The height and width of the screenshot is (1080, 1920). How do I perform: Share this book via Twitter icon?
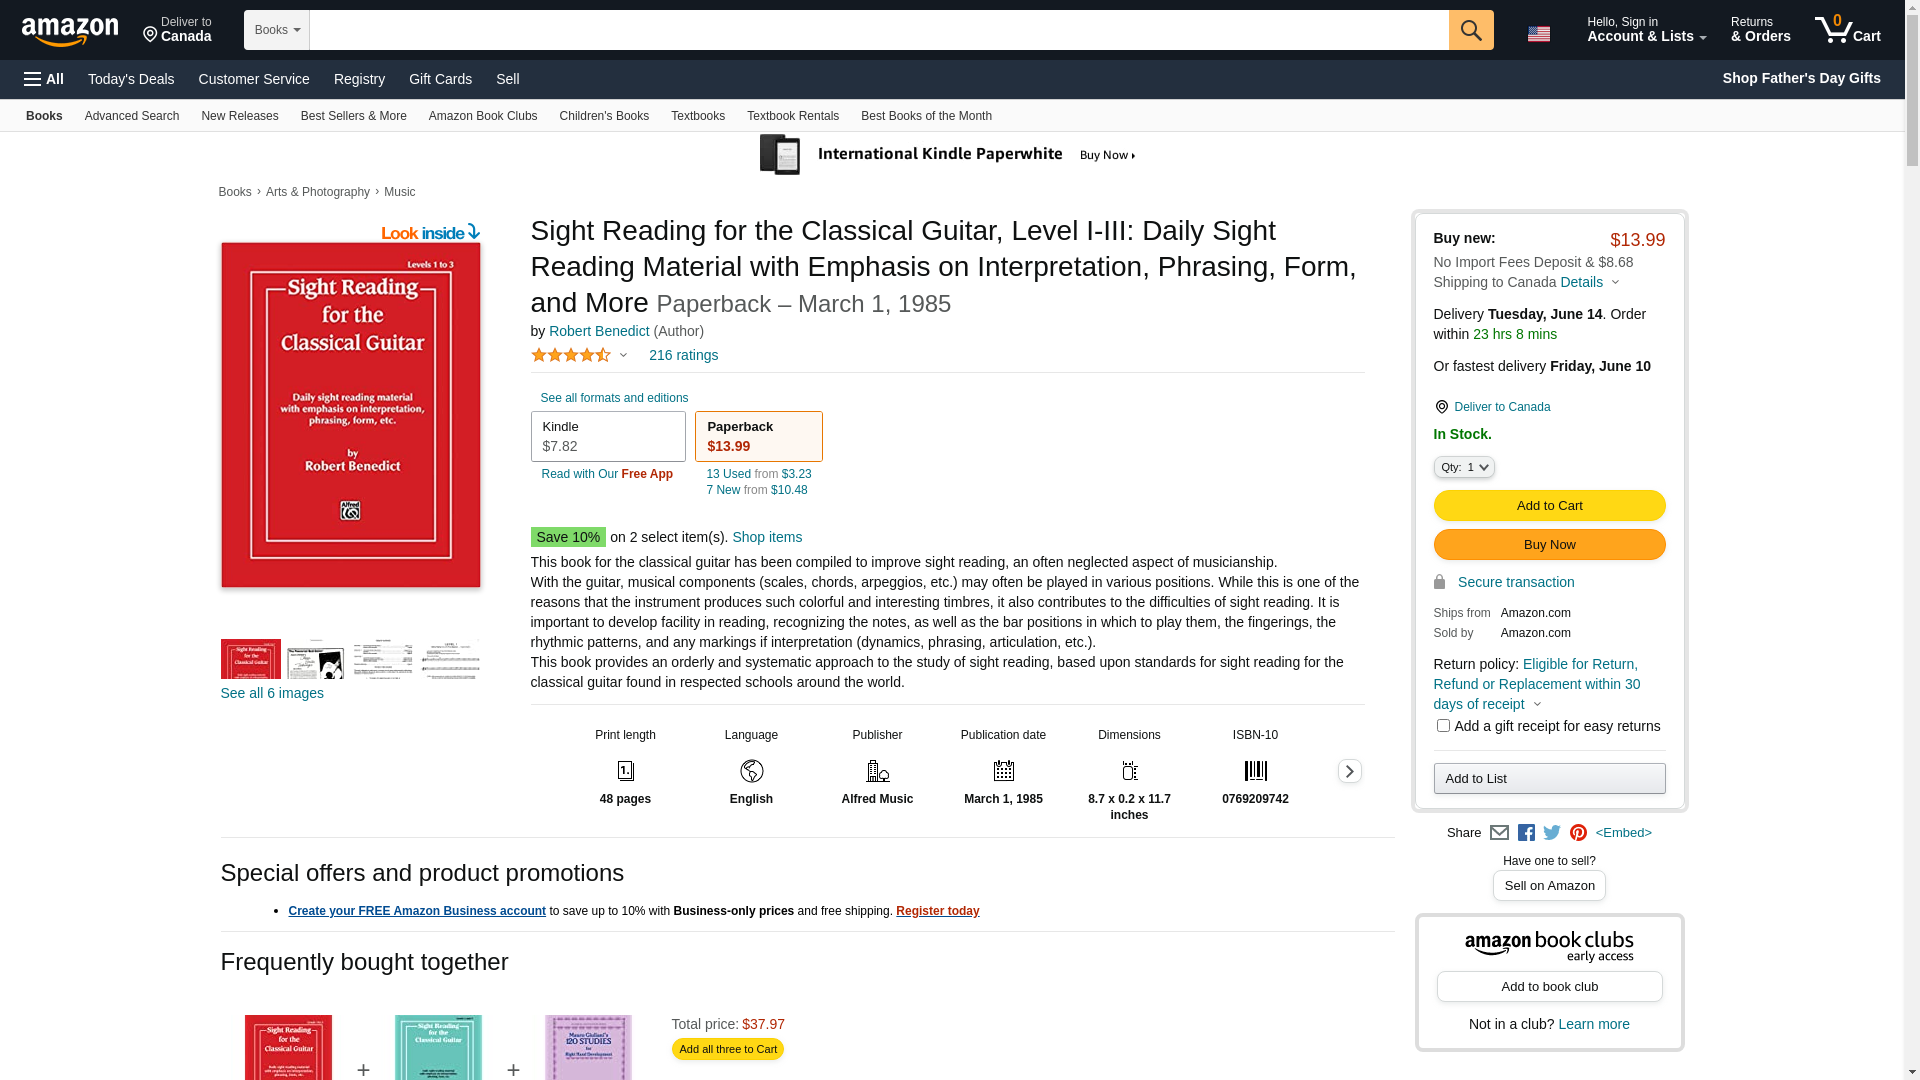(x=1552, y=833)
